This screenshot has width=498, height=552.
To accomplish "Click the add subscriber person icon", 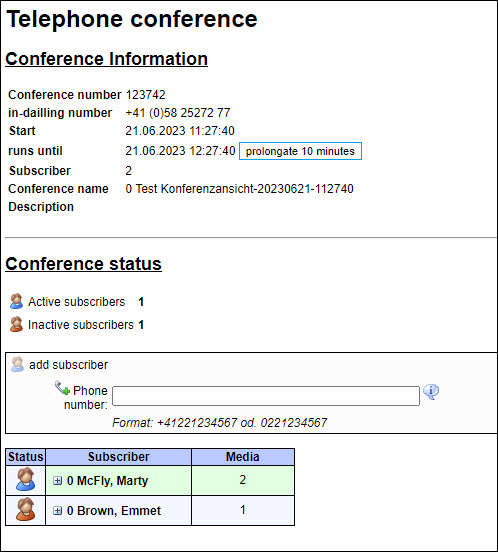I will pyautogui.click(x=17, y=364).
